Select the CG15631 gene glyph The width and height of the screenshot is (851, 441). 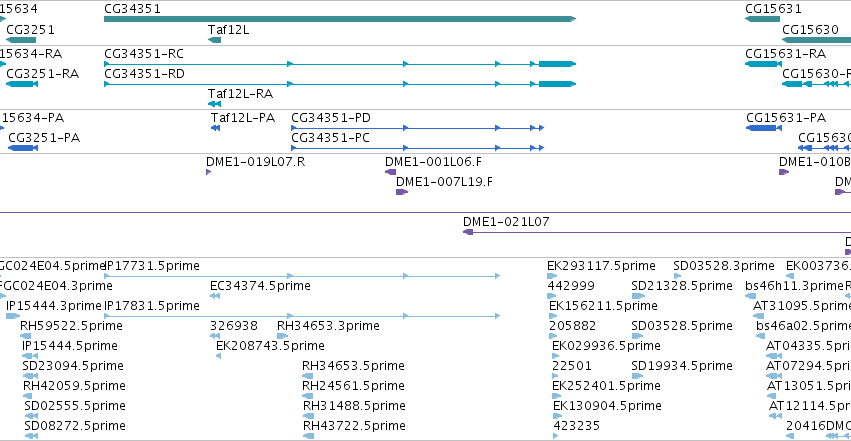(x=763, y=19)
